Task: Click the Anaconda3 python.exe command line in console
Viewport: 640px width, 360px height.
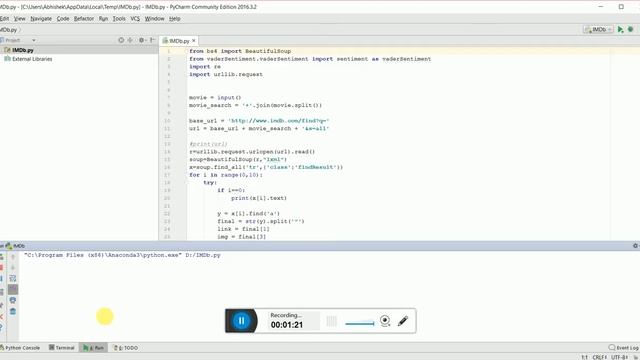Action: coord(122,255)
